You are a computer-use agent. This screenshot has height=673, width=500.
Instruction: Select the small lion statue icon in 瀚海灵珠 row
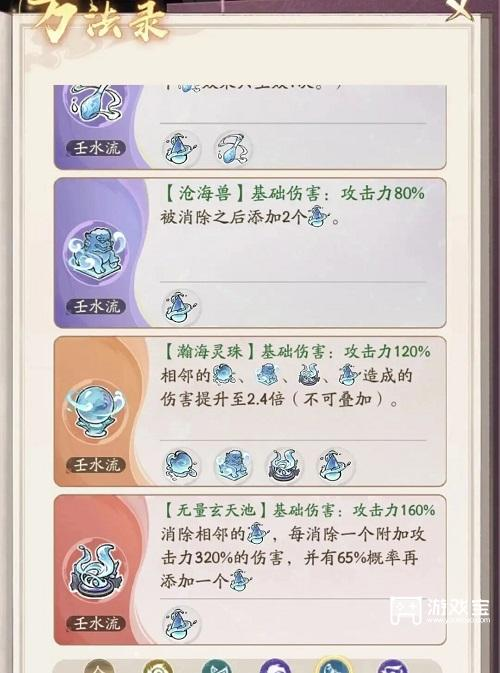233,466
